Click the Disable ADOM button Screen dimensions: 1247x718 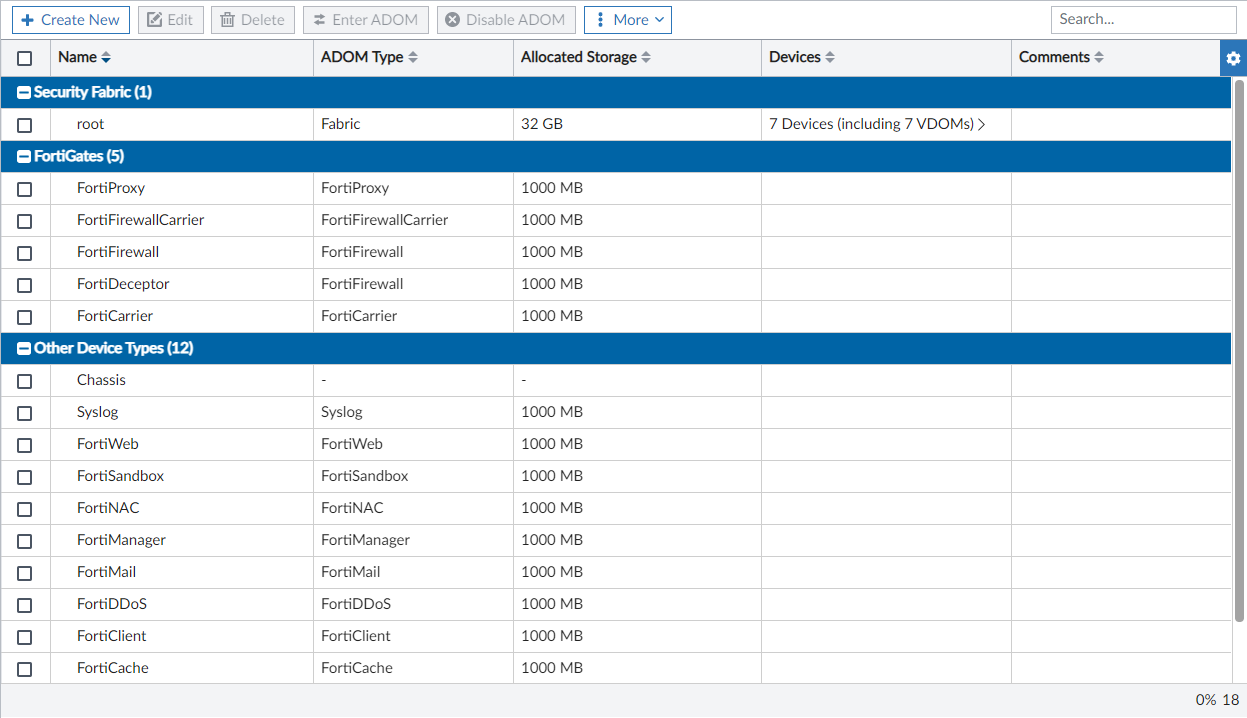click(x=506, y=20)
